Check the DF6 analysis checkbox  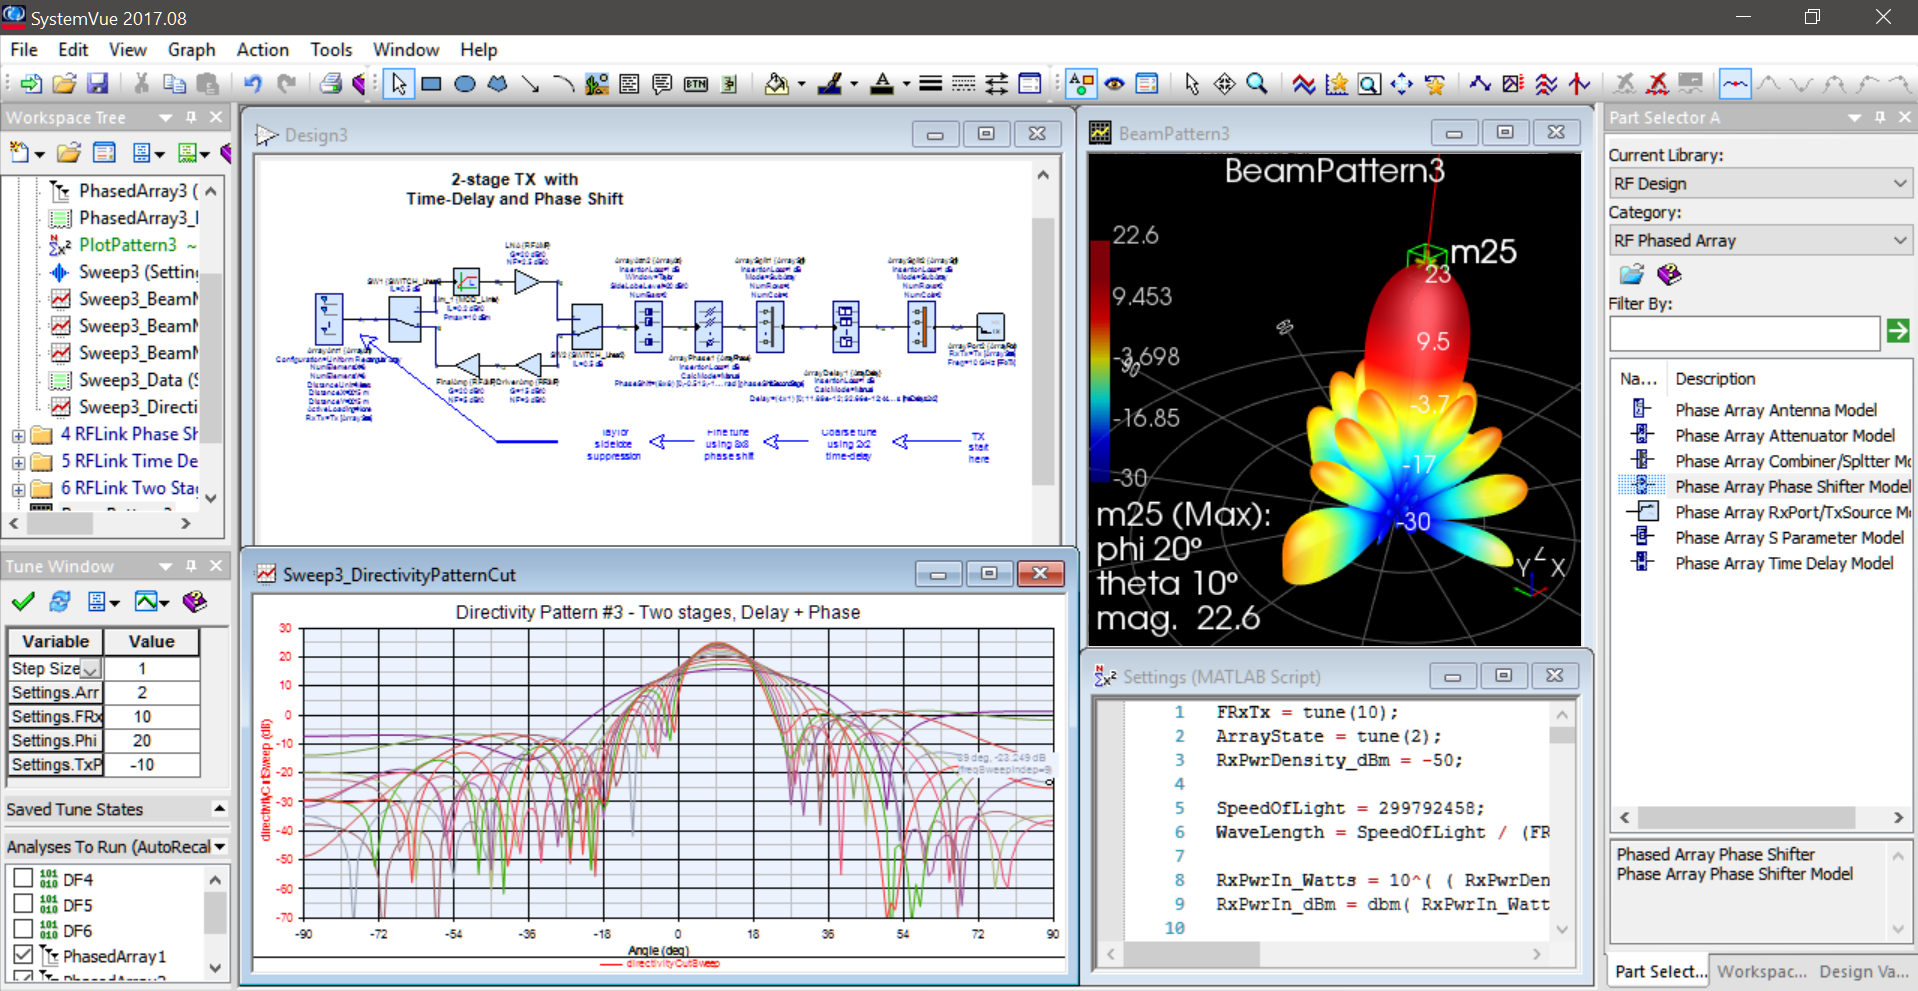23,929
